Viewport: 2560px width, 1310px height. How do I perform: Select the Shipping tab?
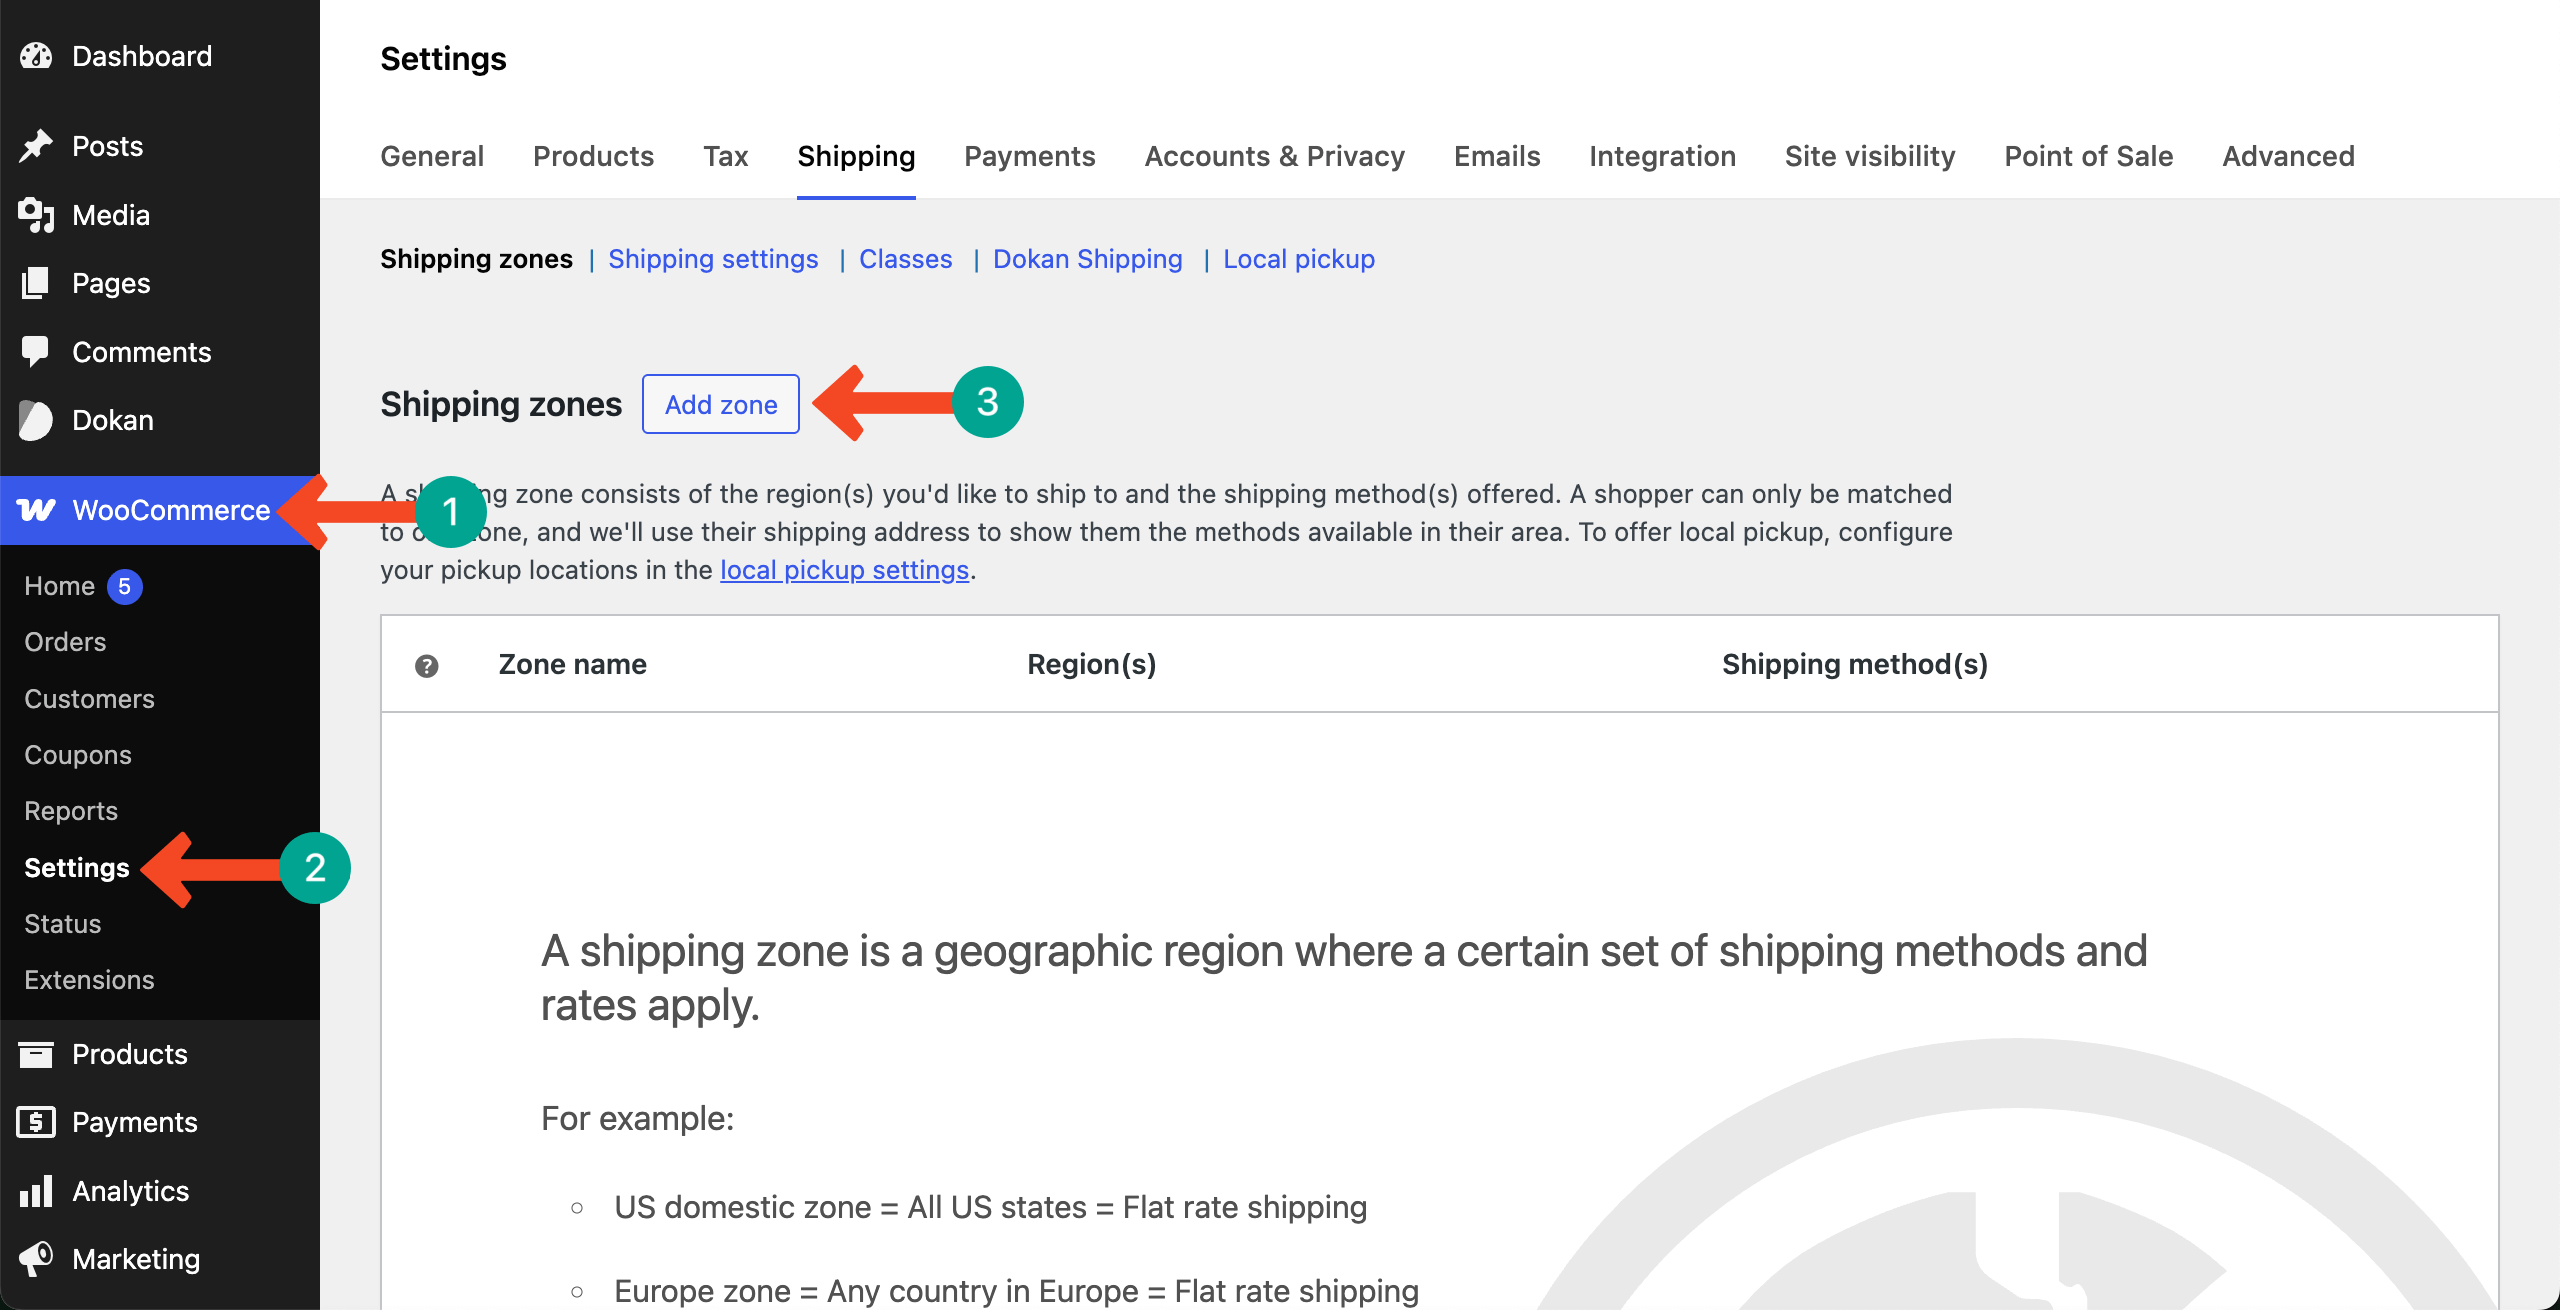(x=856, y=156)
